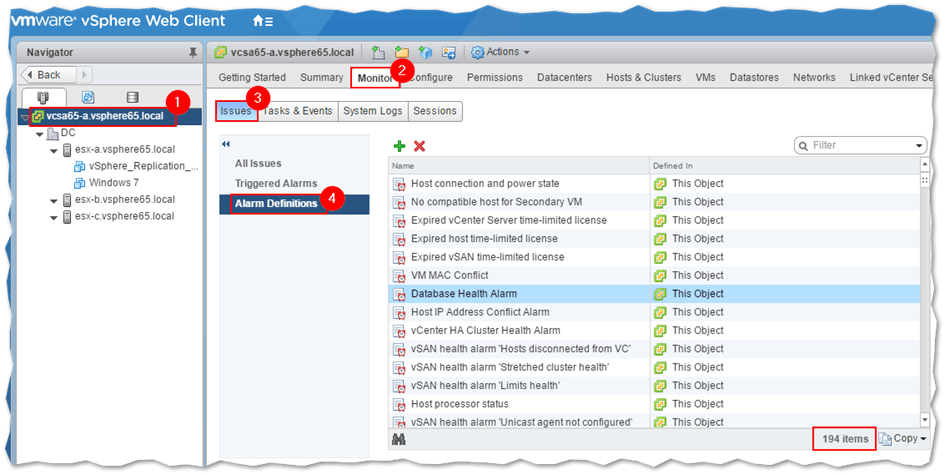Open the Datacenters tab
945x475 pixels.
tap(565, 78)
